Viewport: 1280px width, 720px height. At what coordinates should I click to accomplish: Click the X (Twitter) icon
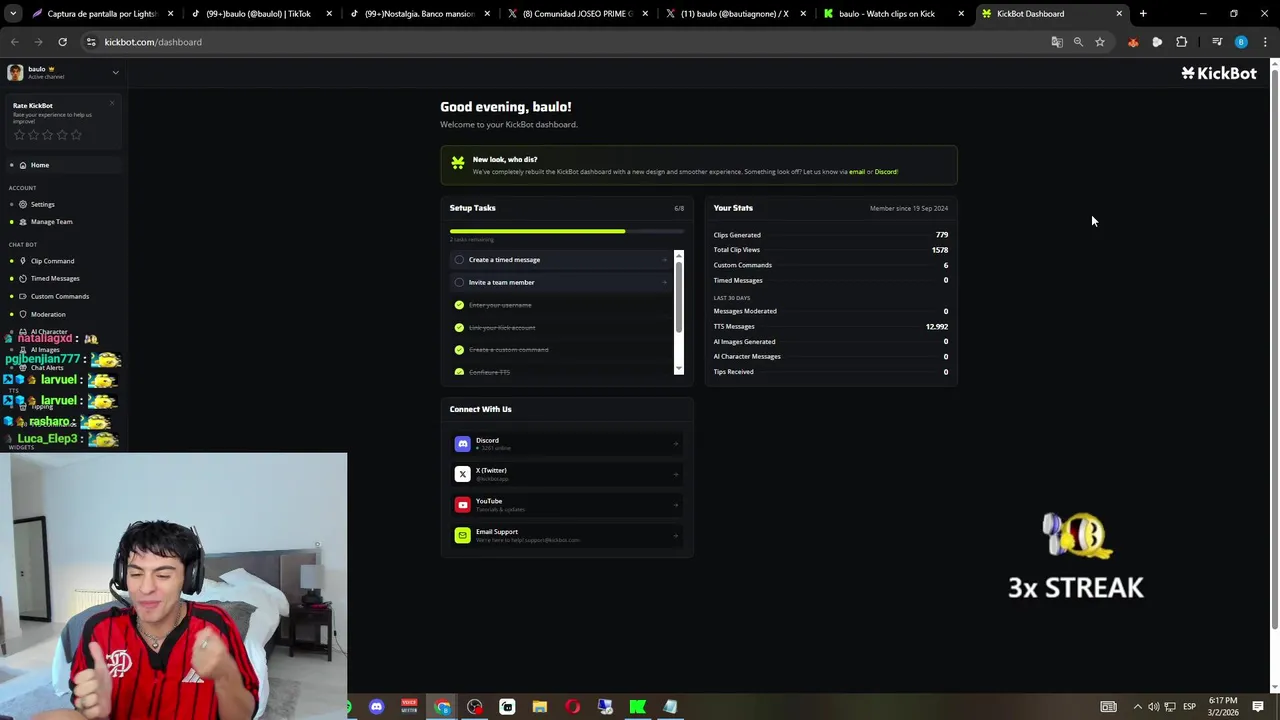(462, 474)
